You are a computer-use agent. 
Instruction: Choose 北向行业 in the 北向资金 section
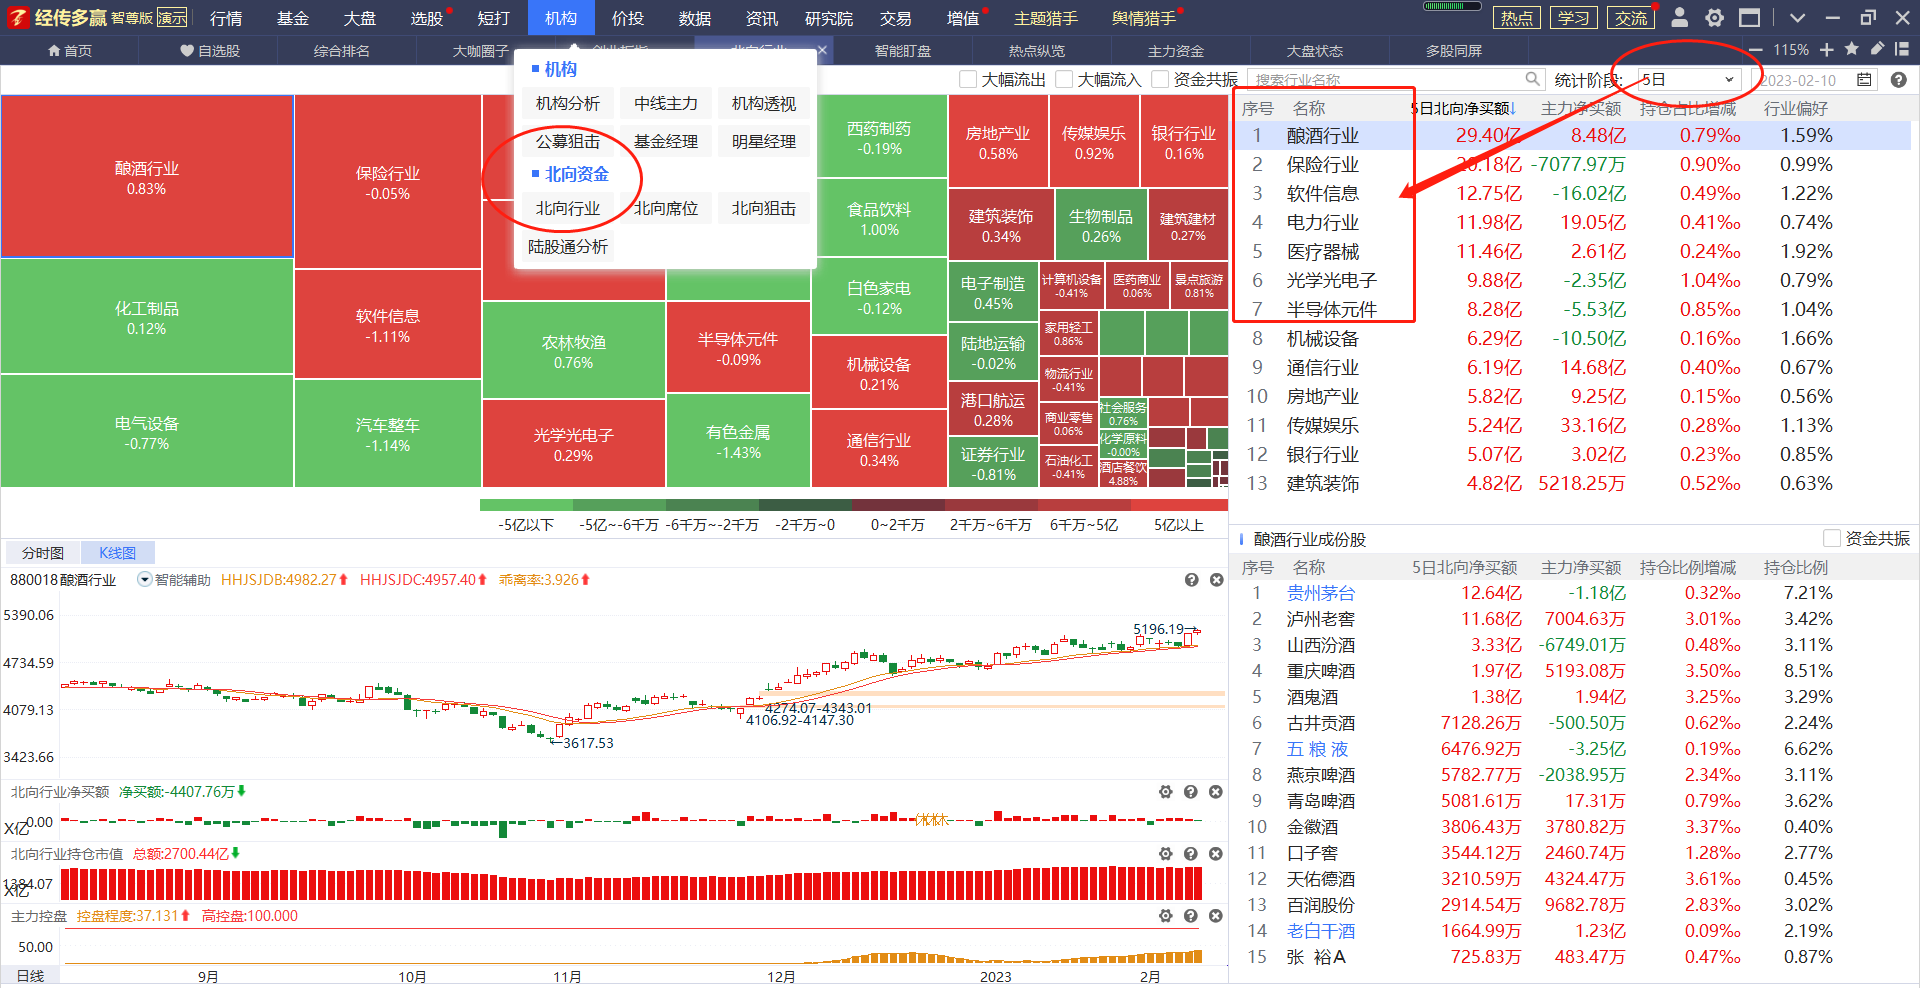(x=568, y=208)
